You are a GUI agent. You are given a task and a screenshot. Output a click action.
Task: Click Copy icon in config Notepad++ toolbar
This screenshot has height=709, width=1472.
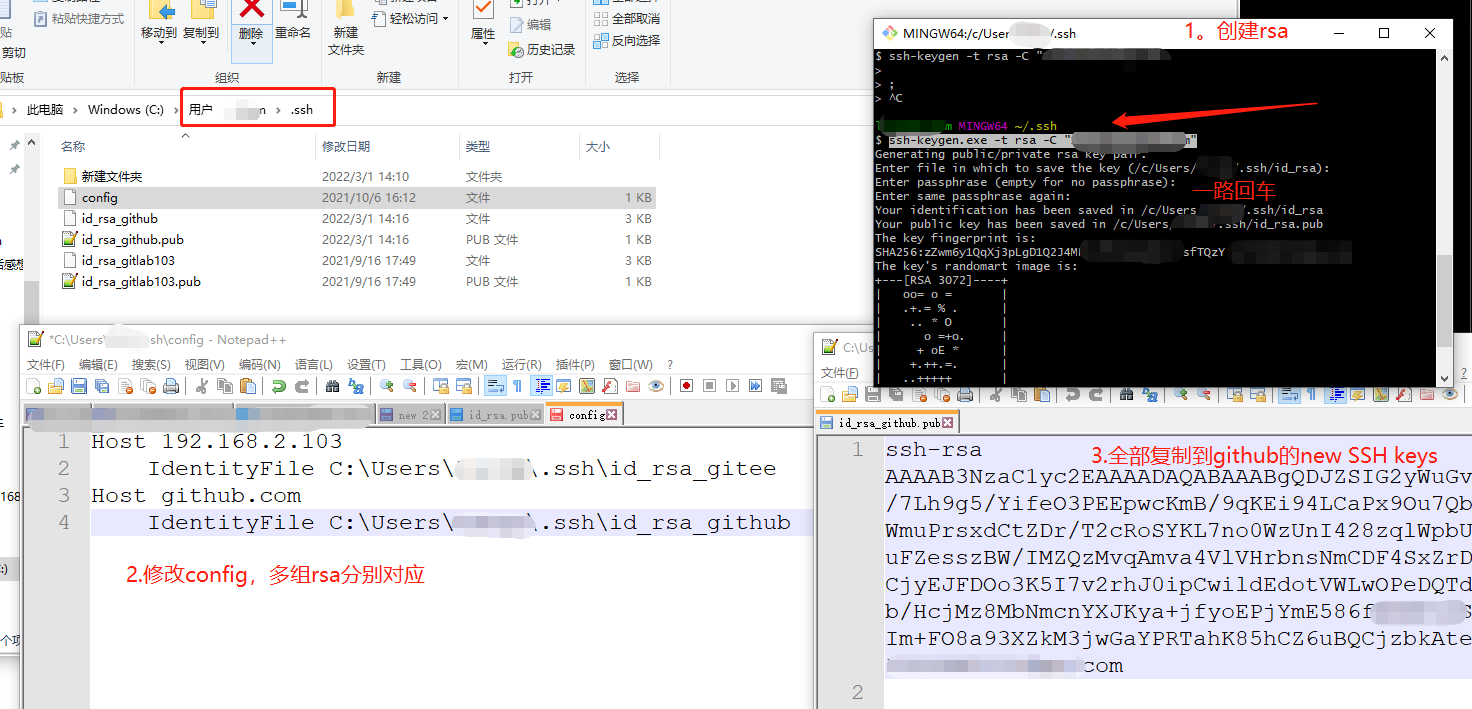pyautogui.click(x=225, y=386)
